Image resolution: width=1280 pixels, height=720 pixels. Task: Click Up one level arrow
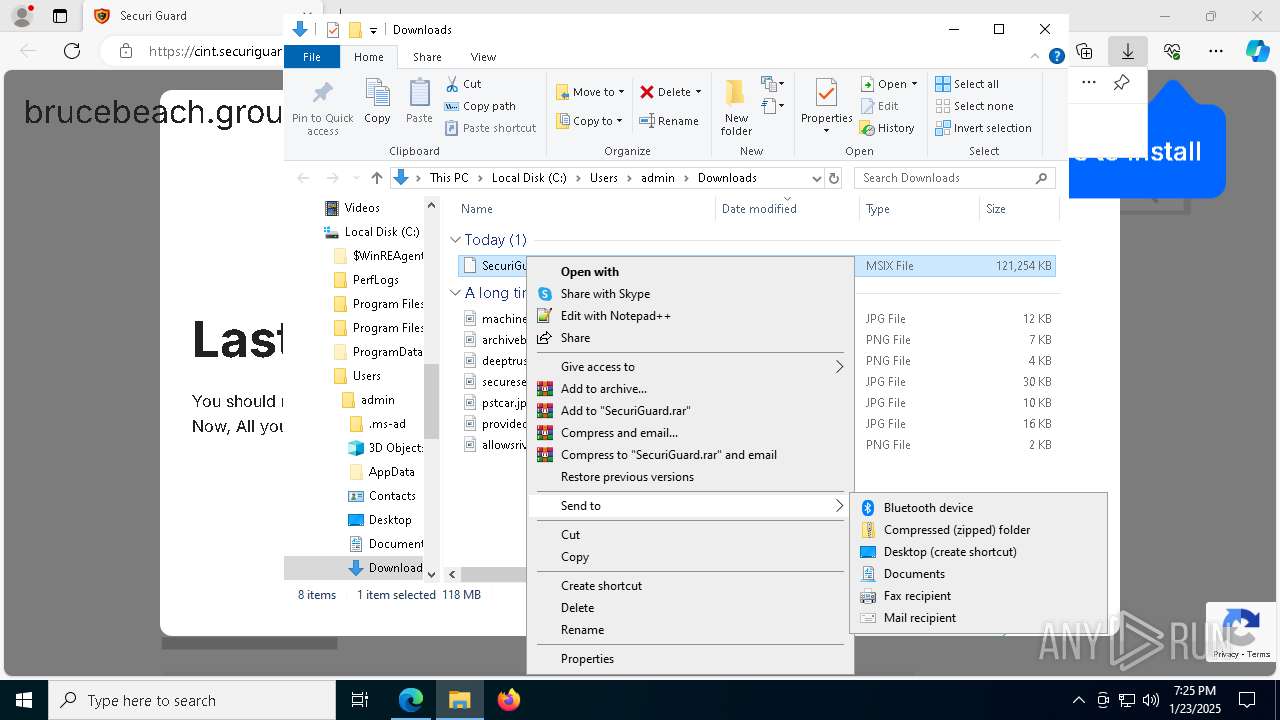coord(377,178)
